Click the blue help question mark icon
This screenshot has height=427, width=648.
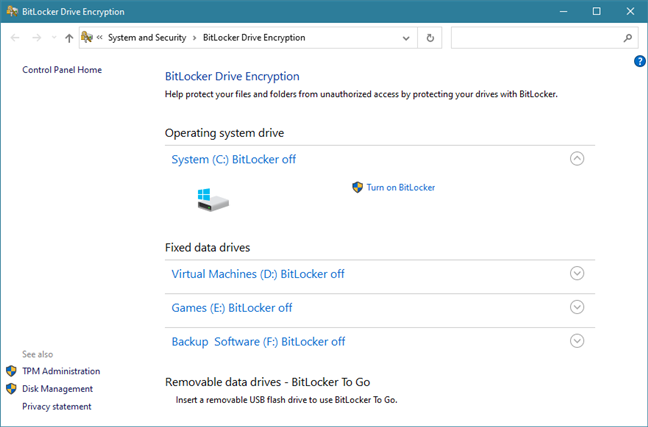639,61
